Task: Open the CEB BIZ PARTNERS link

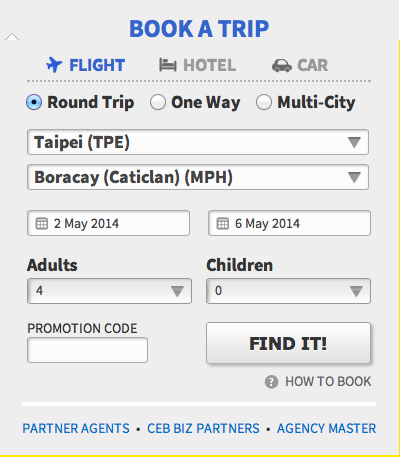Action: pos(203,428)
